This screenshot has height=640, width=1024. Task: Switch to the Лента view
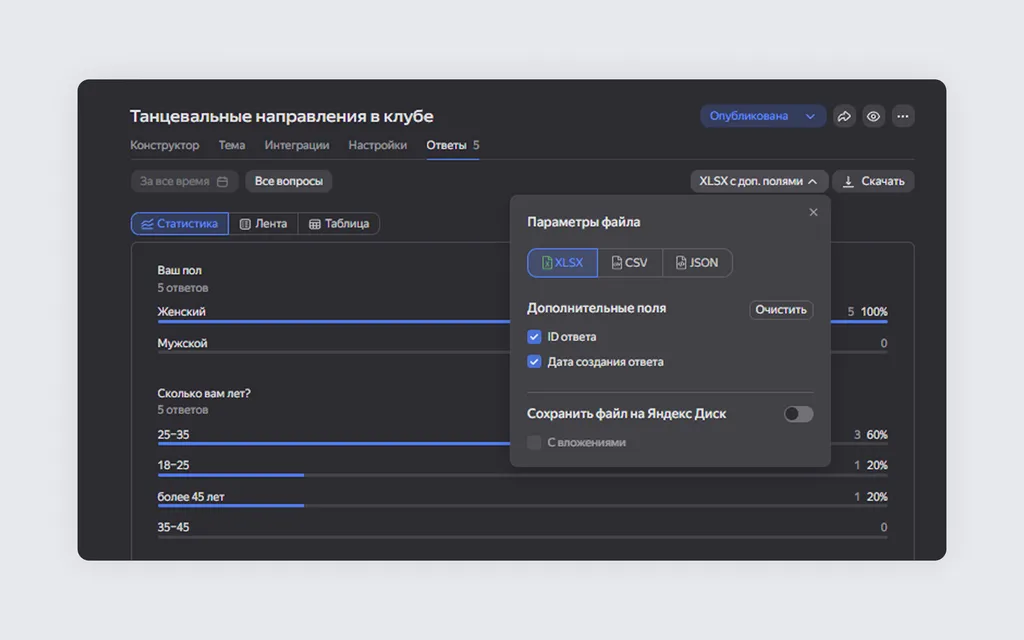click(x=263, y=223)
